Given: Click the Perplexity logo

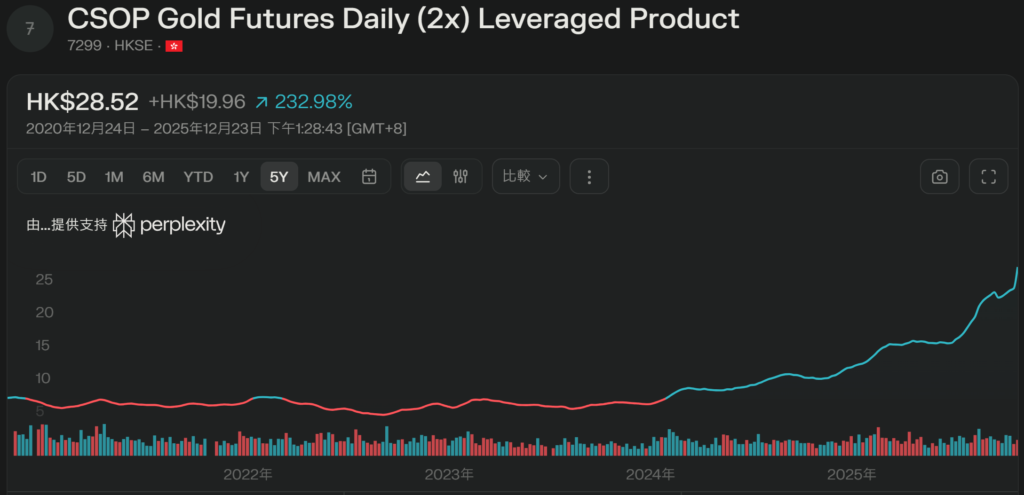Looking at the screenshot, I should point(169,225).
